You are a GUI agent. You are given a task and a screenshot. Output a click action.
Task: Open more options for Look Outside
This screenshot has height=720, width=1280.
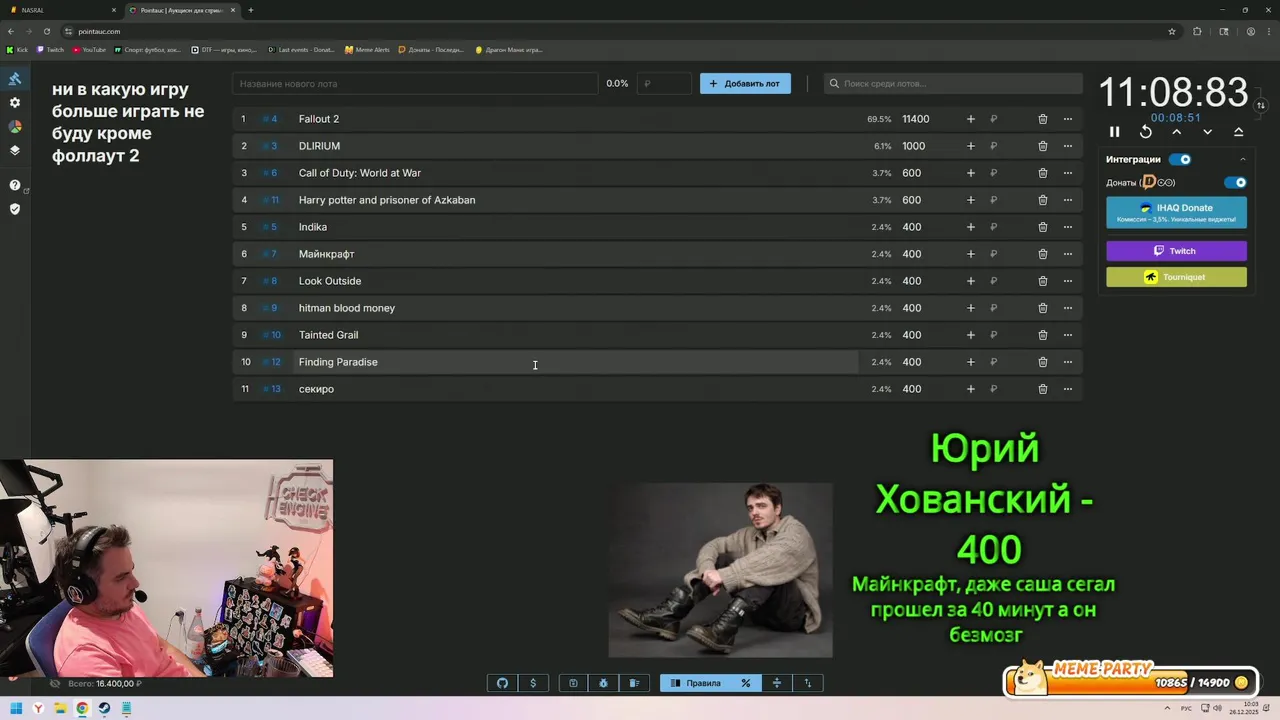coord(1068,281)
